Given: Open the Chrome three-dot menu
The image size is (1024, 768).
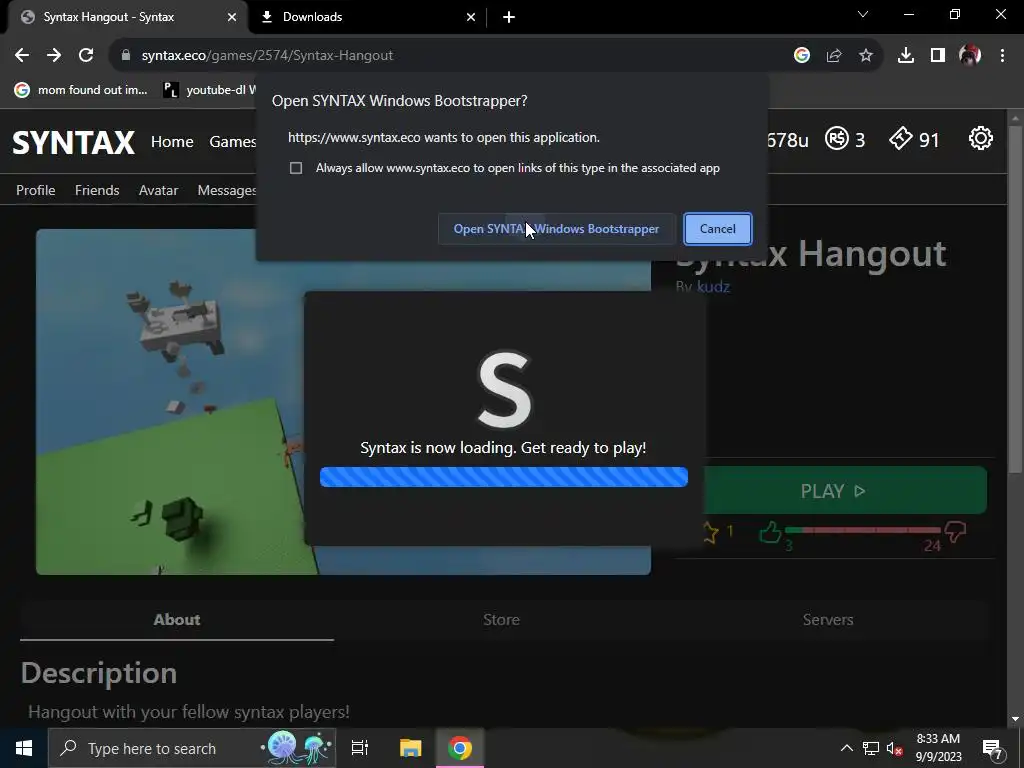Looking at the screenshot, I should point(1002,56).
